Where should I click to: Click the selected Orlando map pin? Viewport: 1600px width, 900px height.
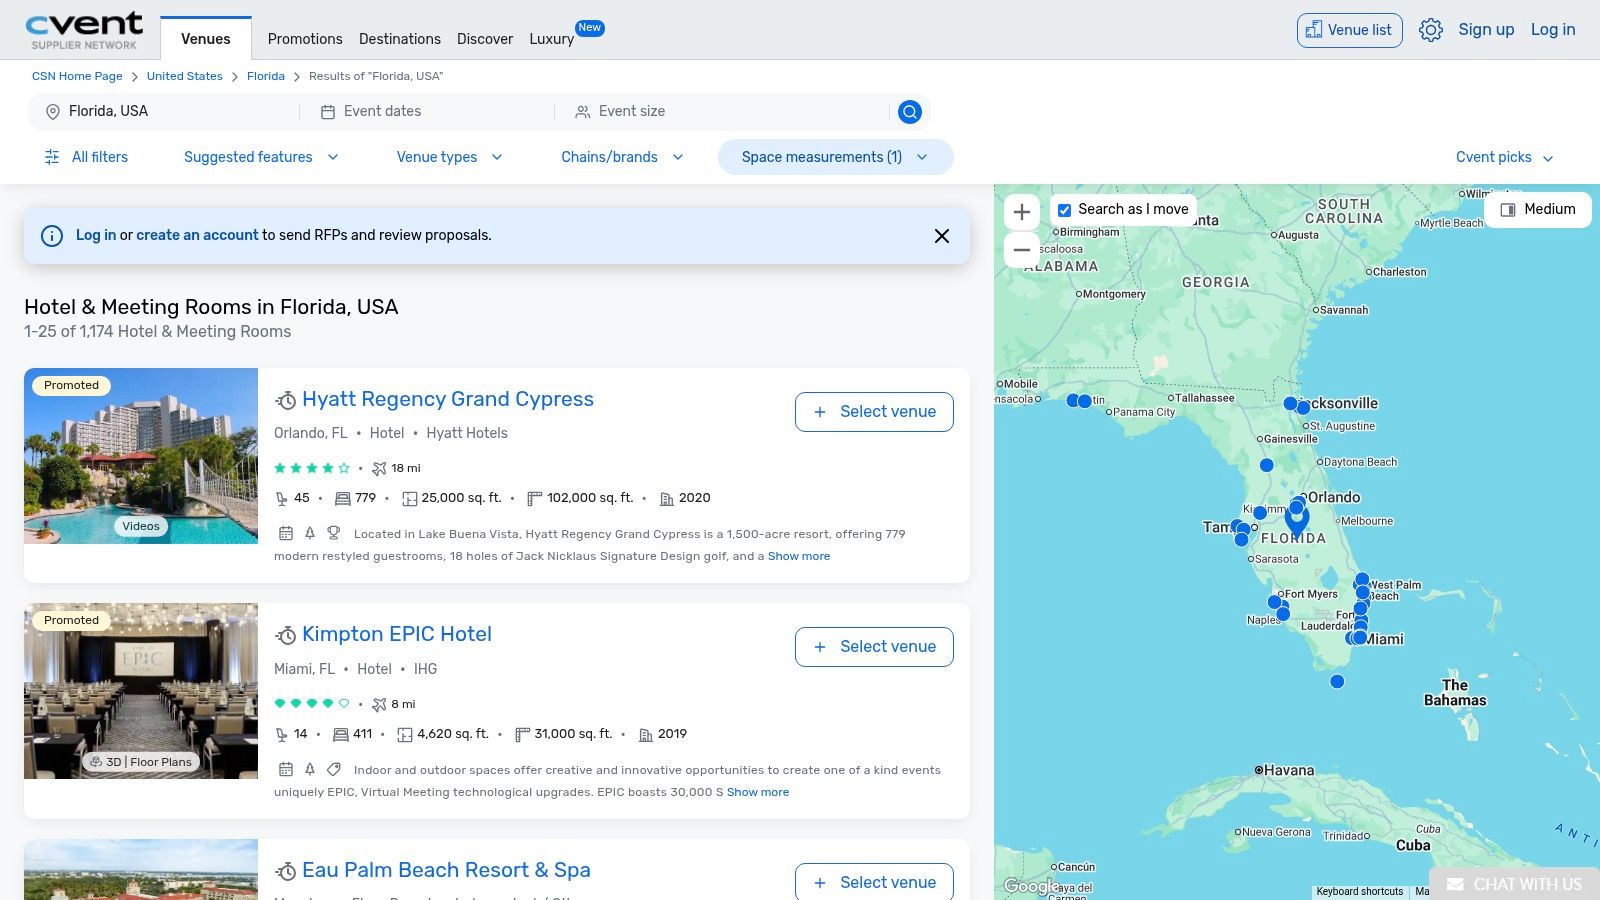pos(1297,521)
